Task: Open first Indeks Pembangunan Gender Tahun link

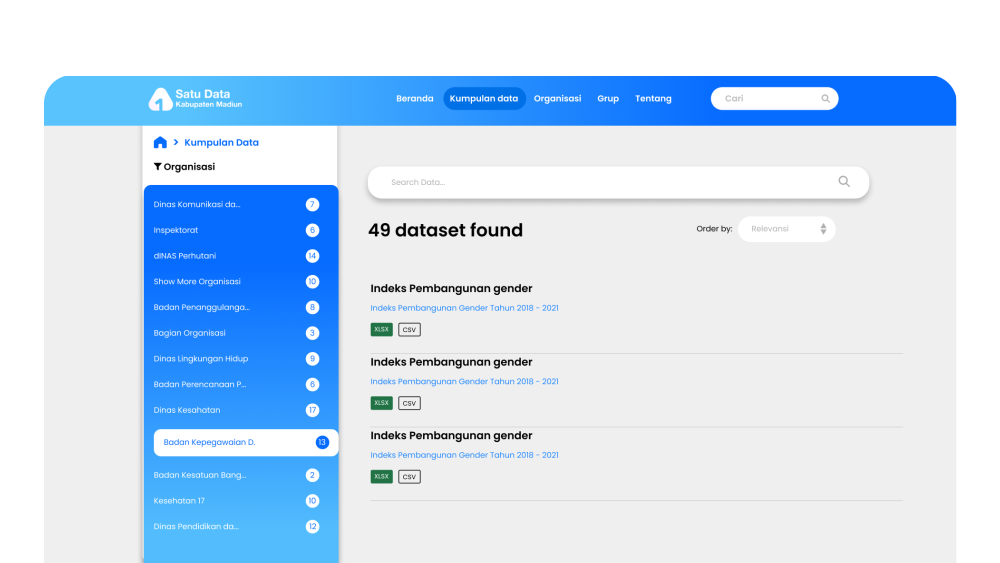Action: point(464,308)
